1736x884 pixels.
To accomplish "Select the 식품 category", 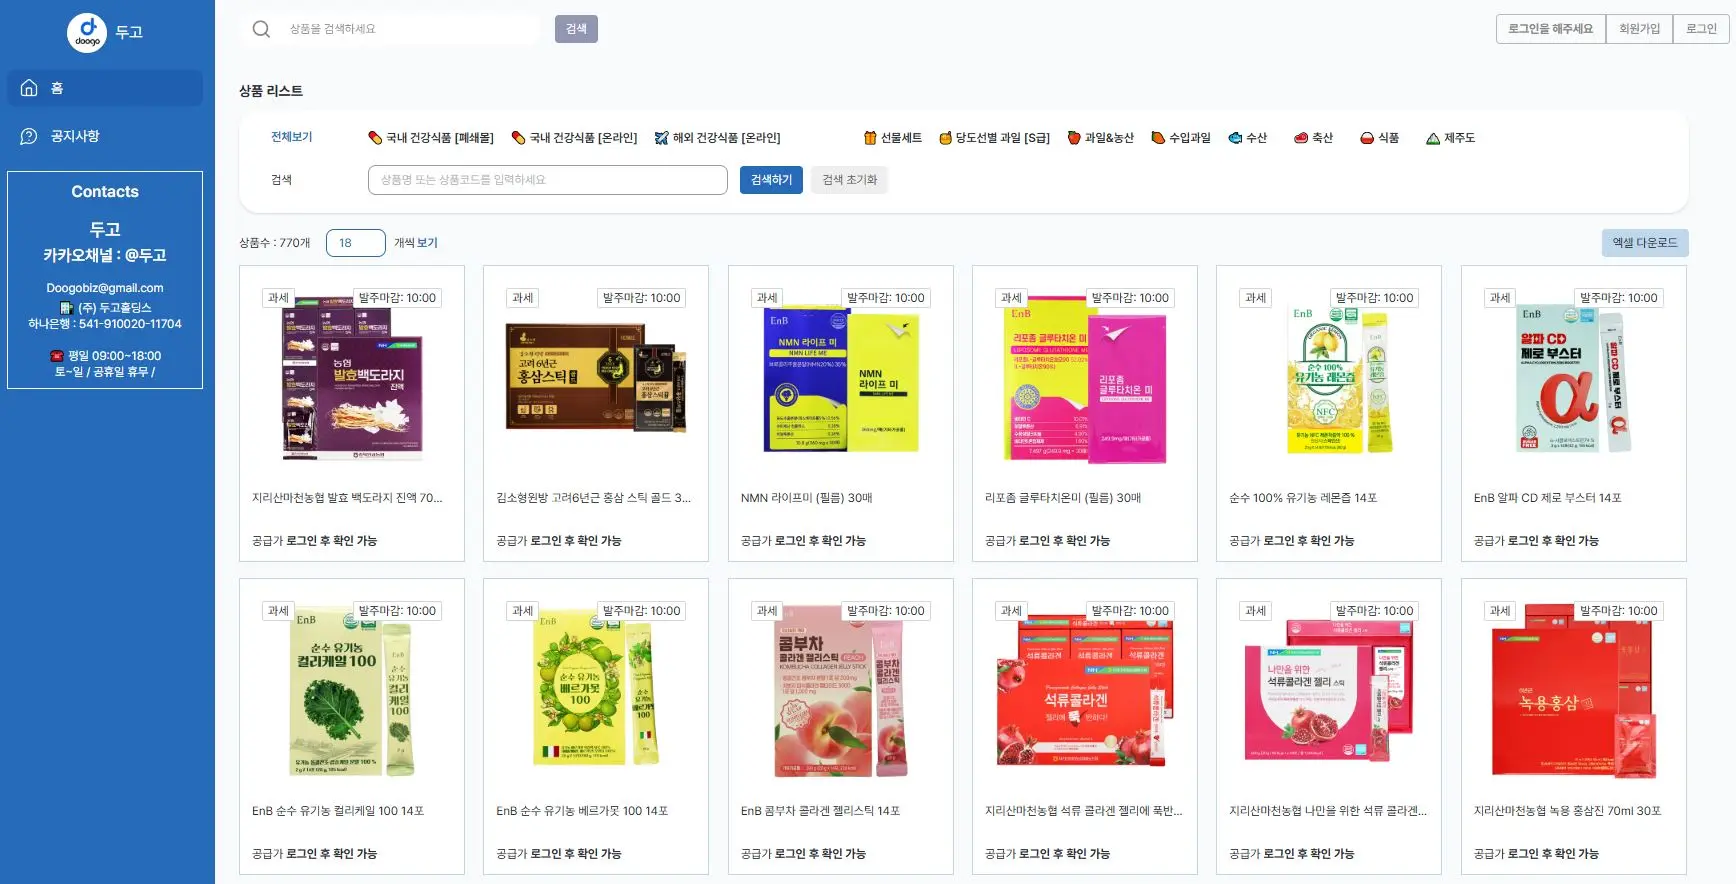I will pos(1379,138).
